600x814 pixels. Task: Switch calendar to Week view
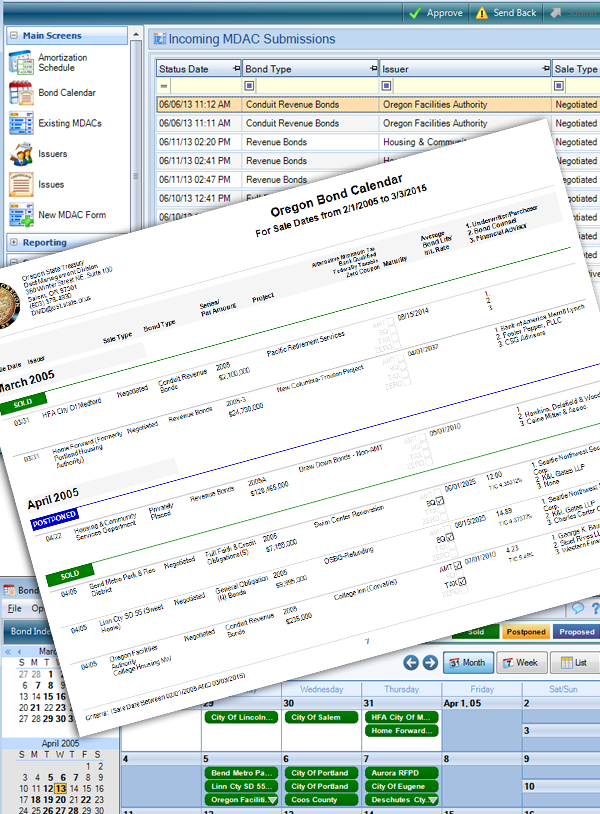[x=521, y=662]
